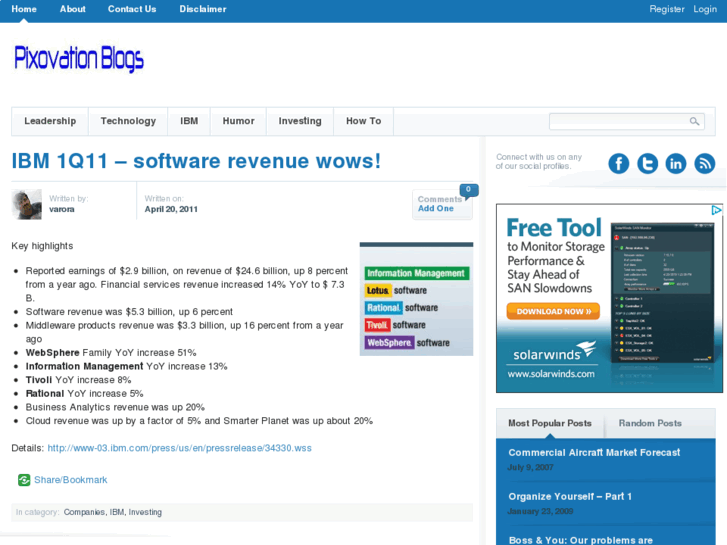Open Boss & You post
727x545 pixels.
(x=580, y=540)
